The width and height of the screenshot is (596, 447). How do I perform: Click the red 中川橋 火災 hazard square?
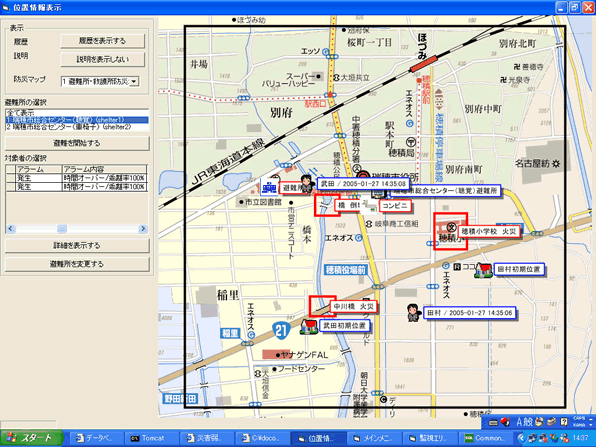click(322, 306)
